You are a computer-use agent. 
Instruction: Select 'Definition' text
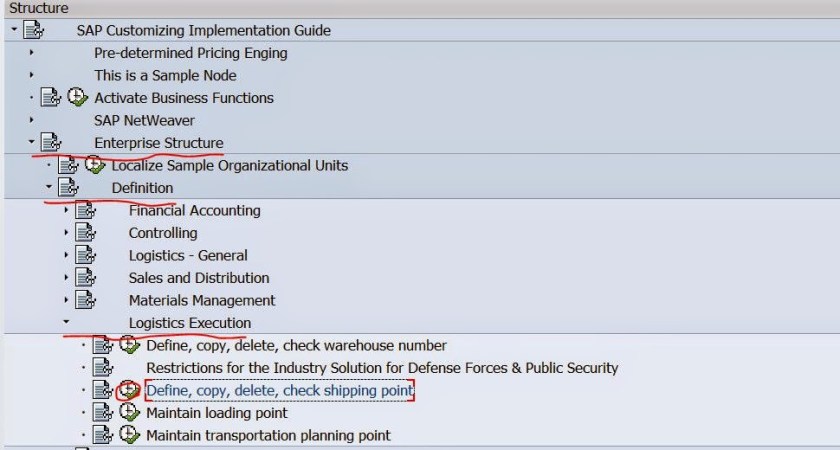142,188
